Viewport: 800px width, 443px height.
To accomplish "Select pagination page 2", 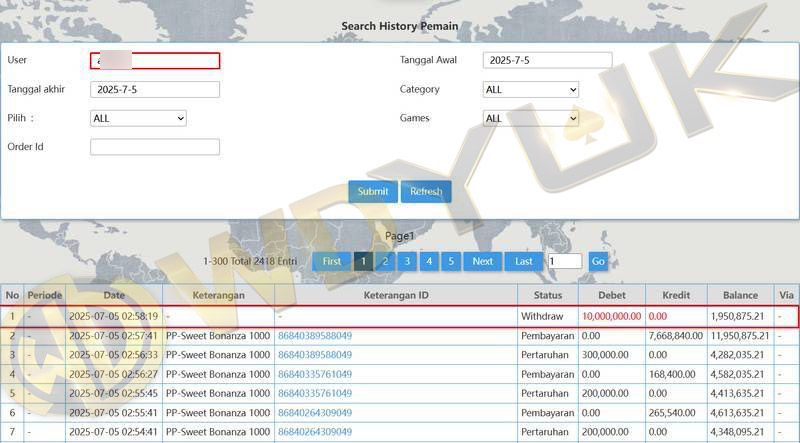I will click(x=385, y=261).
